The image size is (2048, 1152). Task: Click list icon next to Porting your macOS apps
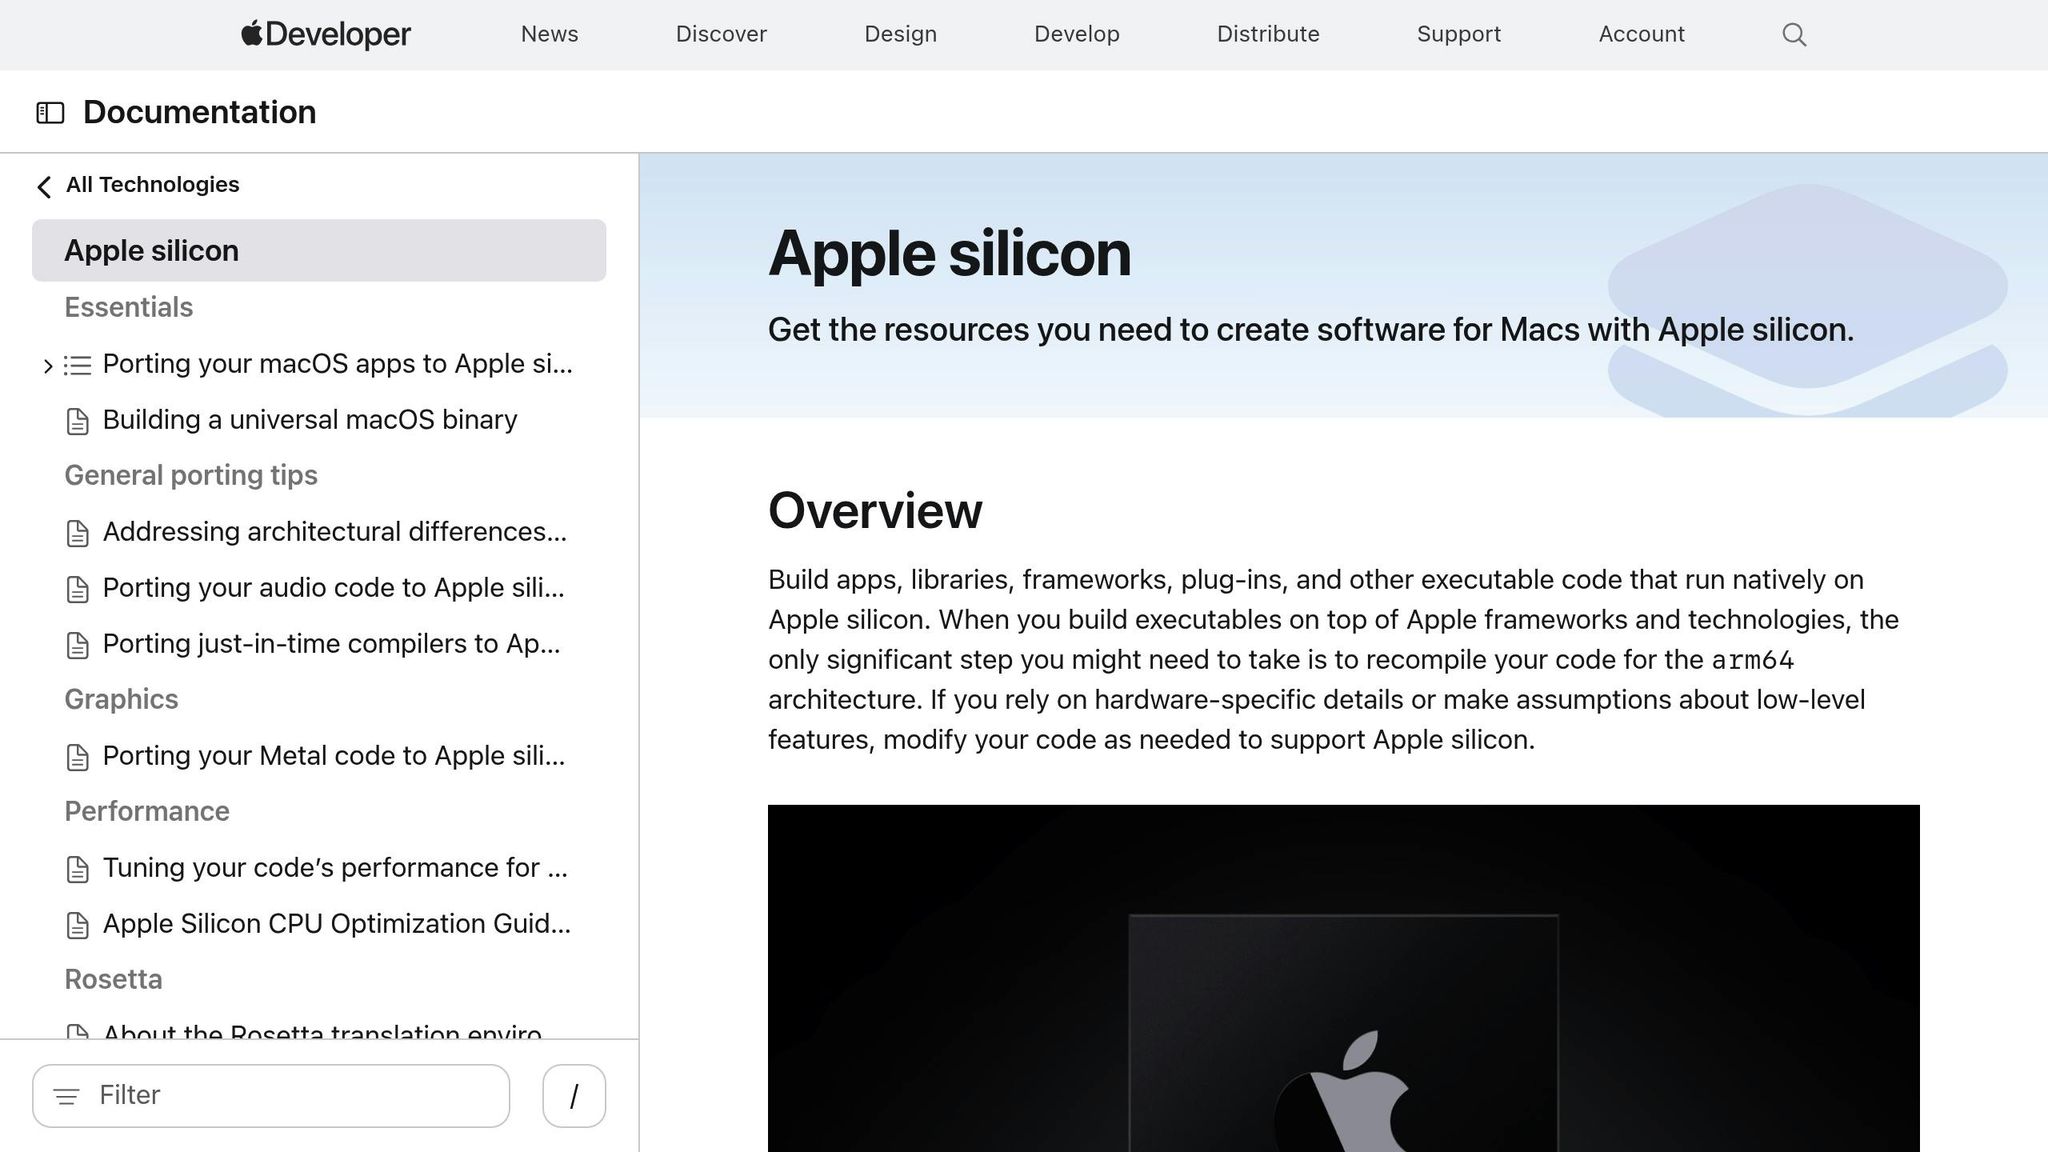pyautogui.click(x=77, y=365)
